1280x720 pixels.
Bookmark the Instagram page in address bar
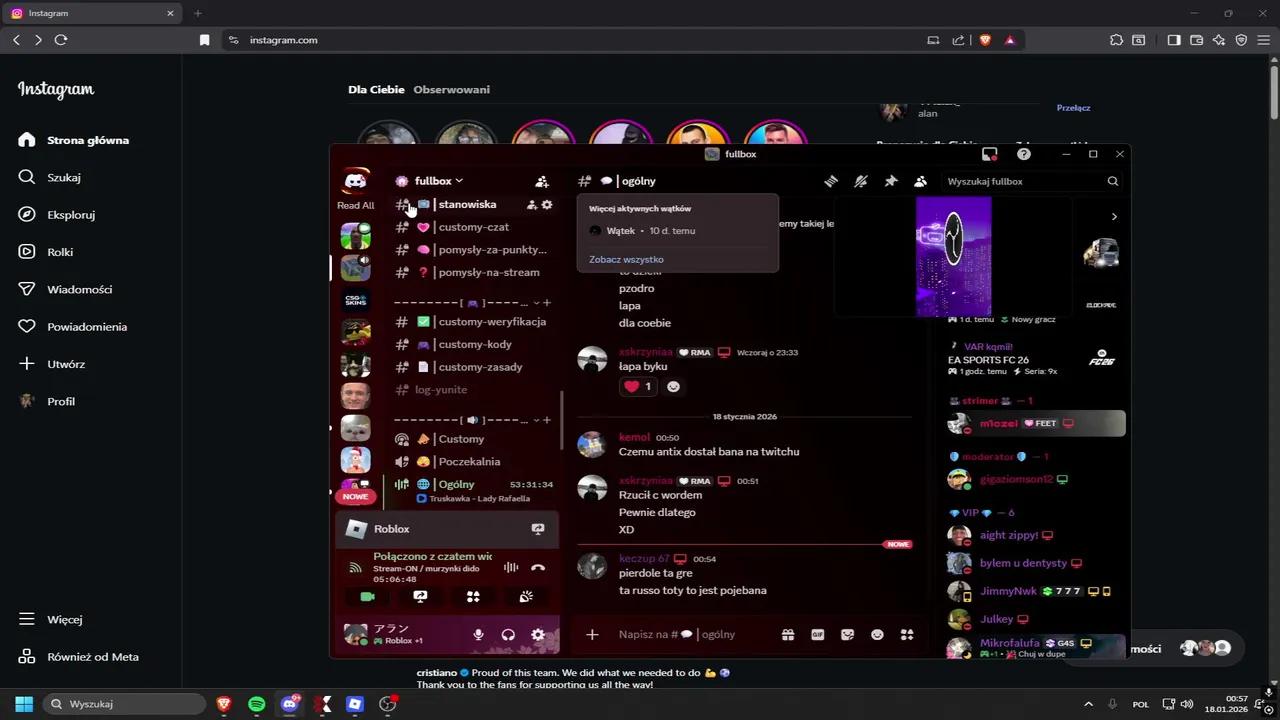(x=204, y=40)
